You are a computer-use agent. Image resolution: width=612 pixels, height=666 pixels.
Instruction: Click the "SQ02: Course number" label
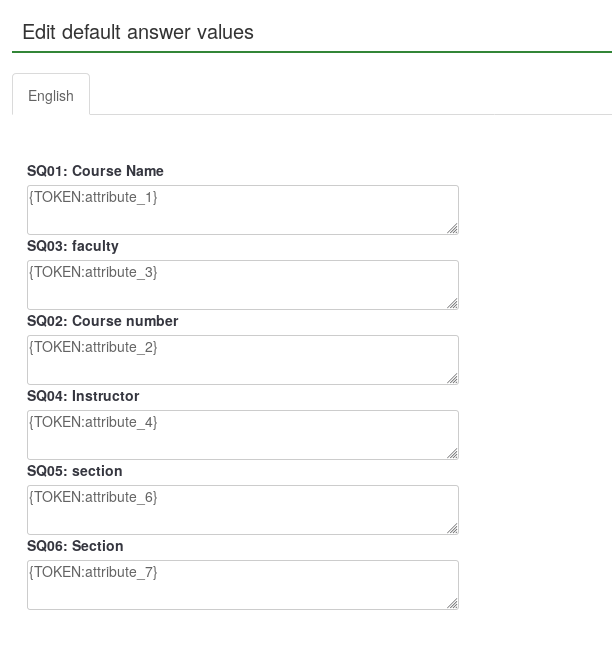tap(103, 321)
